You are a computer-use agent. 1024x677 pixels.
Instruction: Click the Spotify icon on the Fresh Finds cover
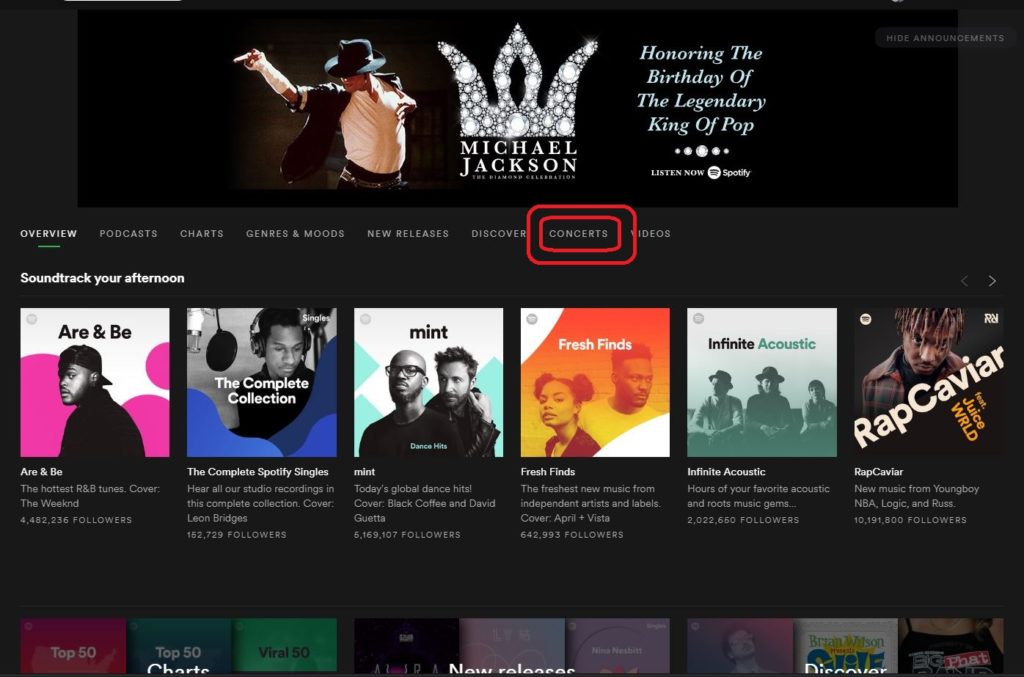coord(532,320)
